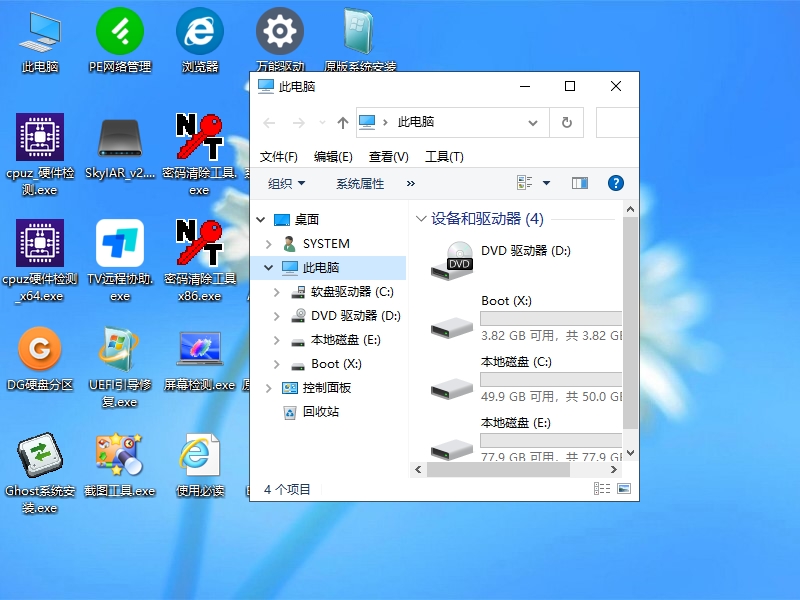Click the explorer search box
The image size is (800, 600).
click(617, 122)
